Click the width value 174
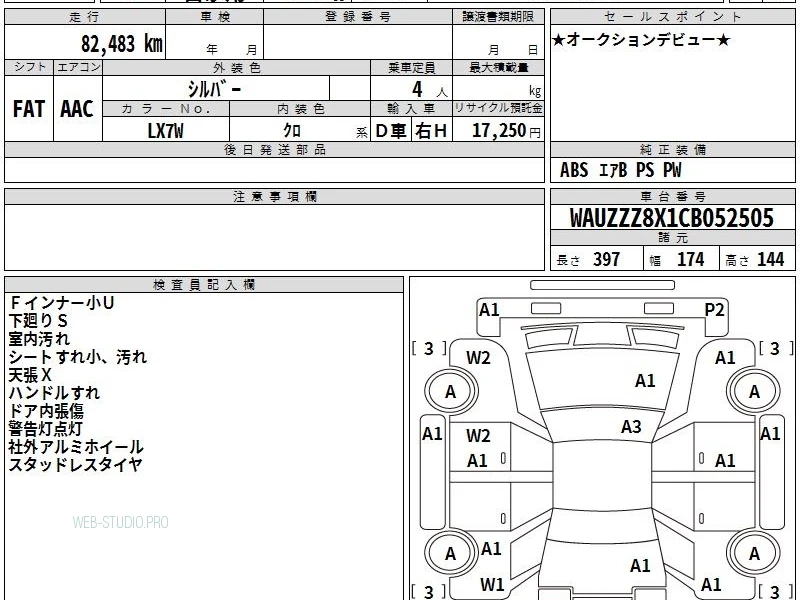 click(x=690, y=259)
